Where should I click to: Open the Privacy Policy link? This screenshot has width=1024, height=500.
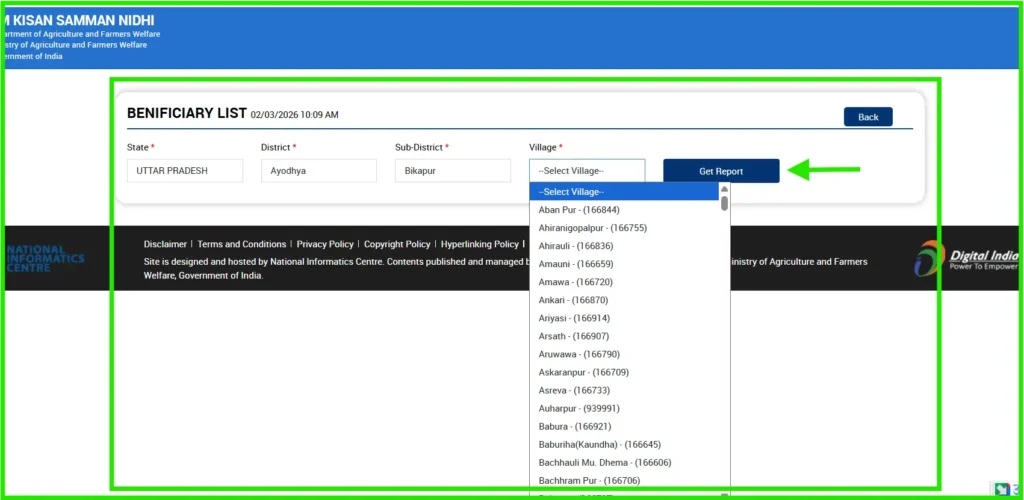[x=325, y=244]
